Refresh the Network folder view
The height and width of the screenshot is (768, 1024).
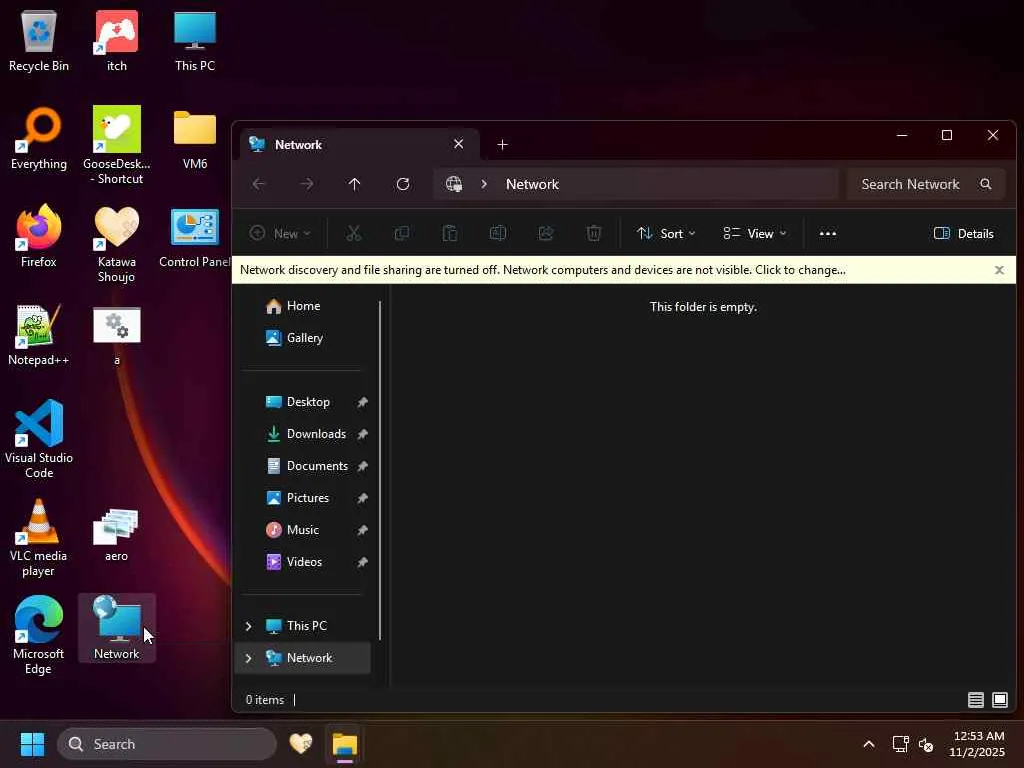[x=403, y=184]
